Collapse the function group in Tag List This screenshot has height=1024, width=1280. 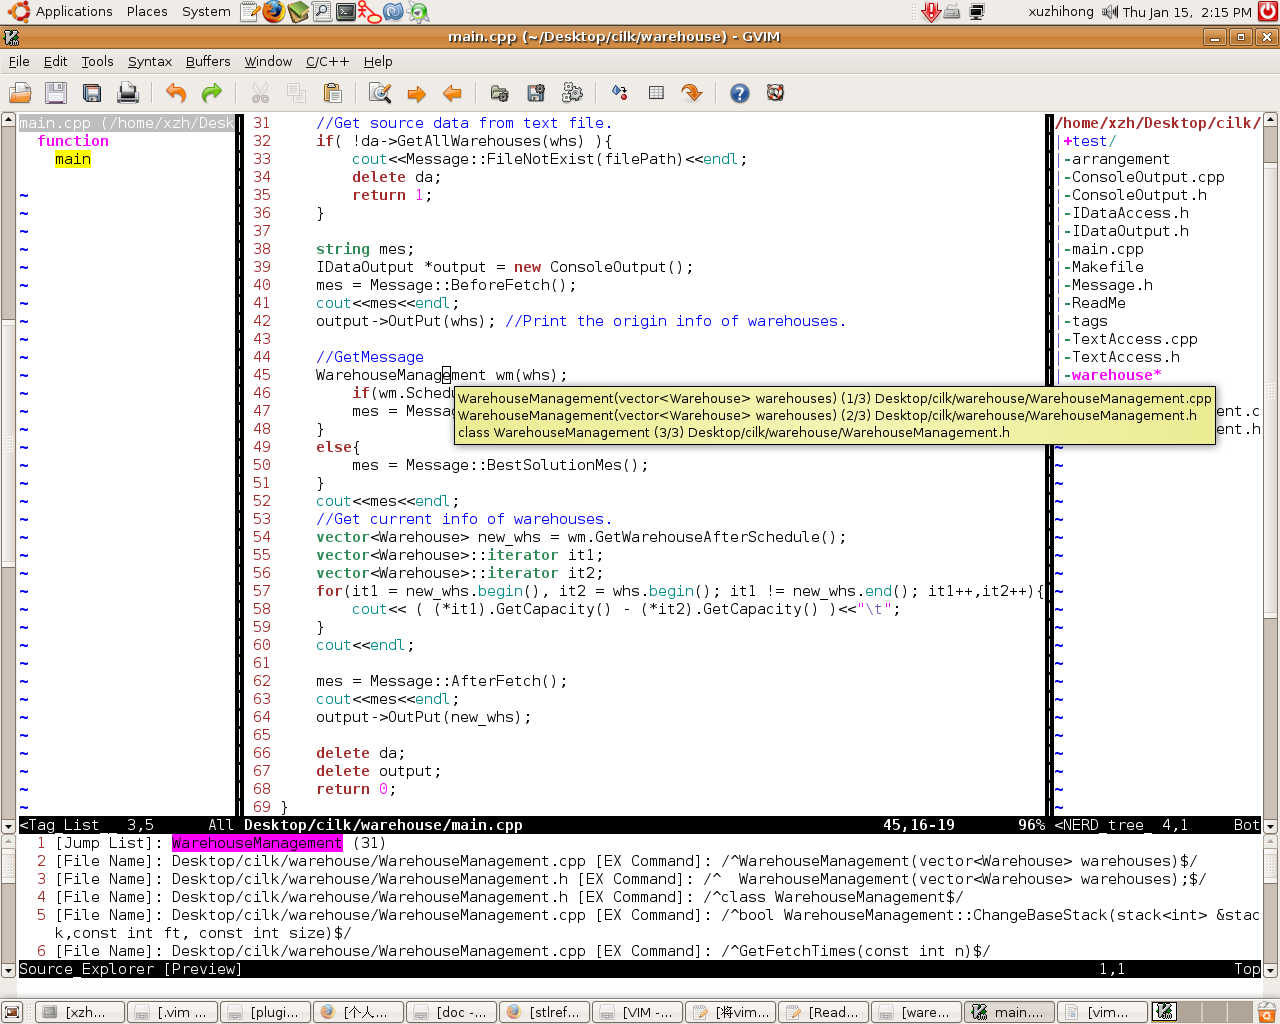click(x=73, y=141)
